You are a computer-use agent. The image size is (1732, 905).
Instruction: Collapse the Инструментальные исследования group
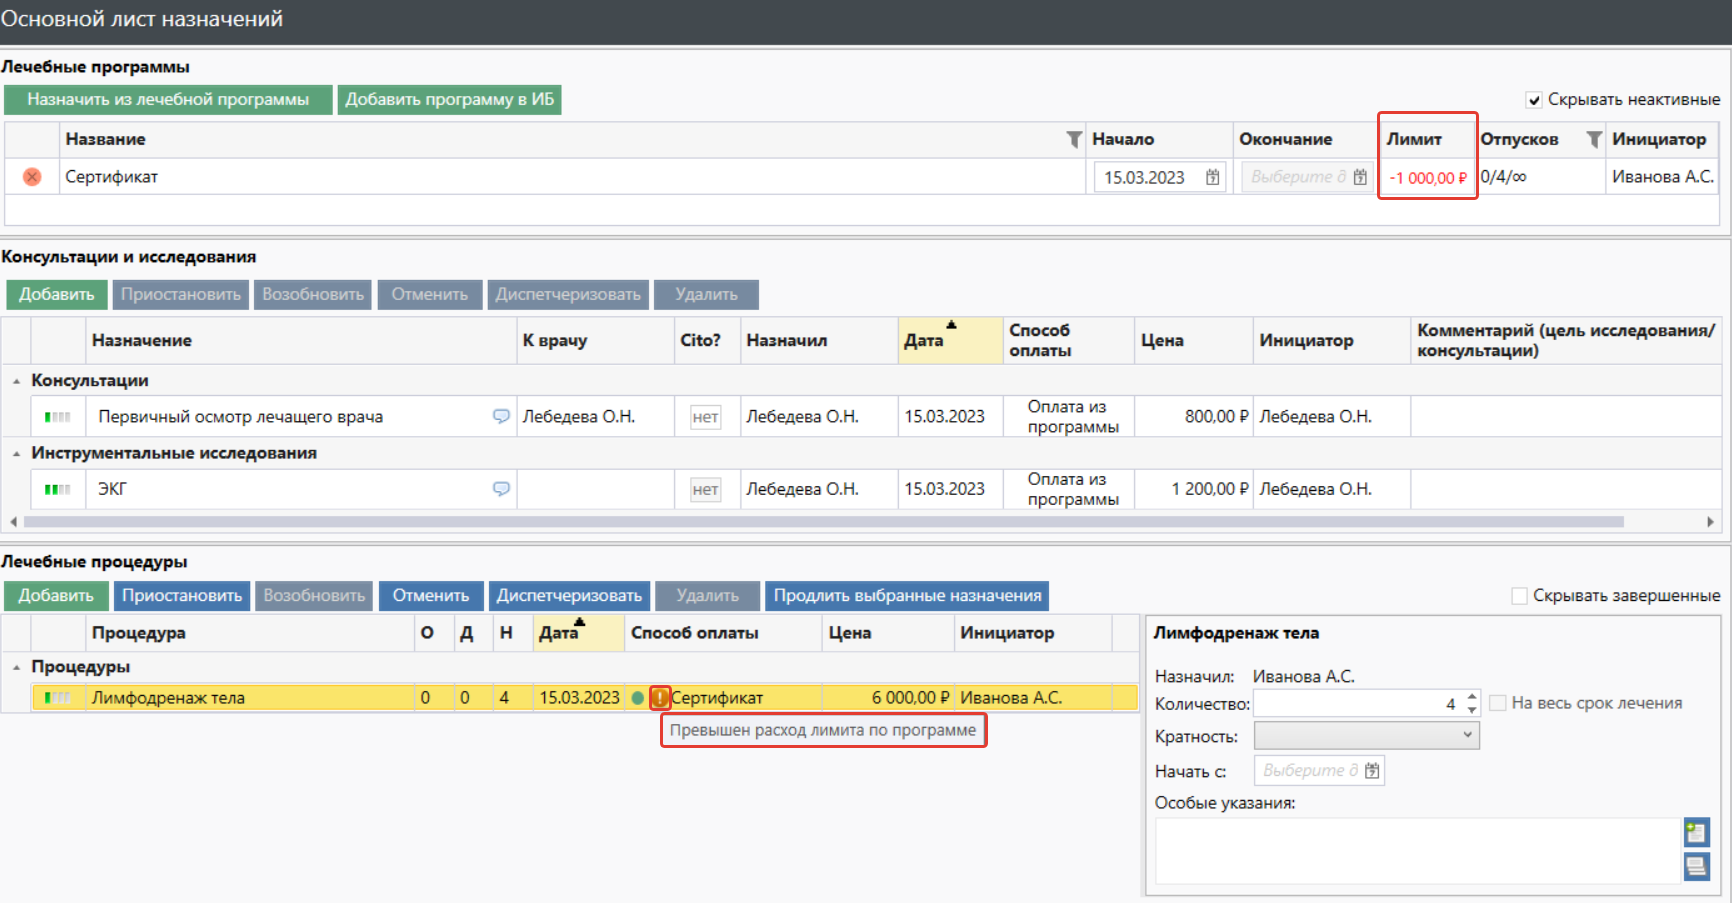pyautogui.click(x=17, y=454)
